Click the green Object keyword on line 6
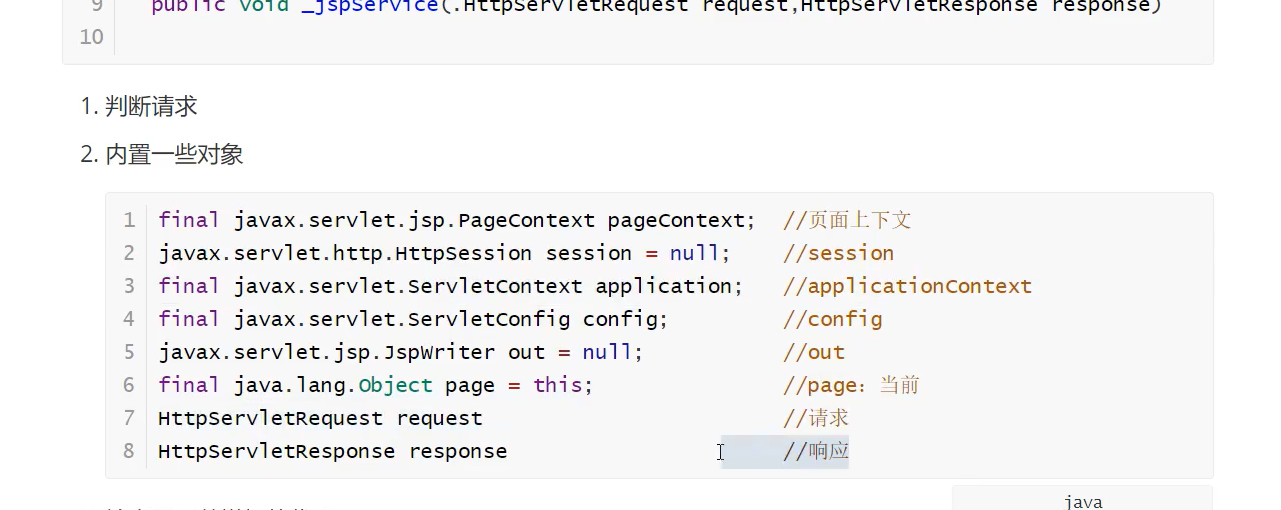Screen dimensions: 1281x510 click(395, 385)
